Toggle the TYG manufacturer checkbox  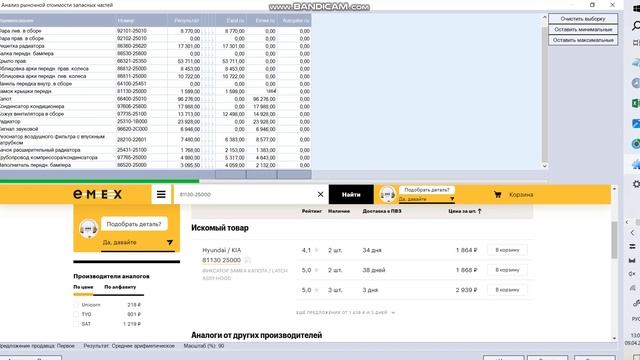(76, 314)
